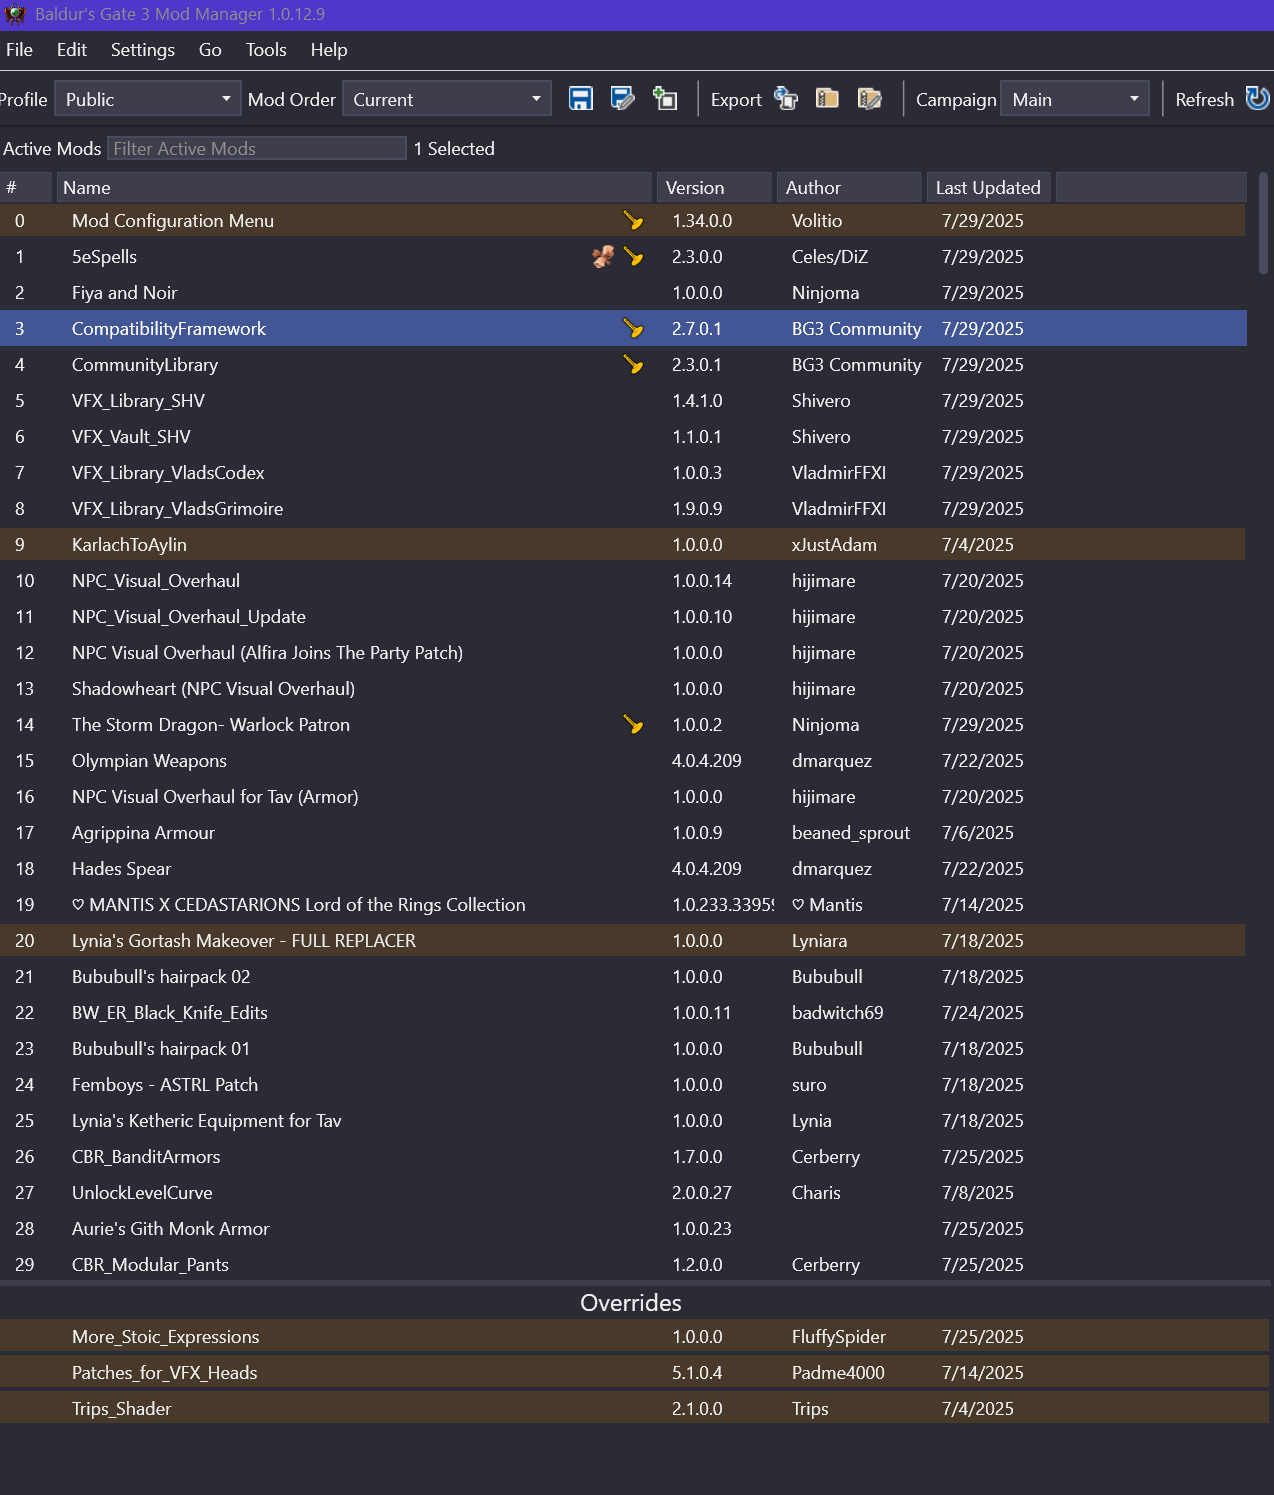This screenshot has width=1274, height=1495.
Task: Click the wrench icon on Mod Configuration Menu row
Action: click(633, 220)
